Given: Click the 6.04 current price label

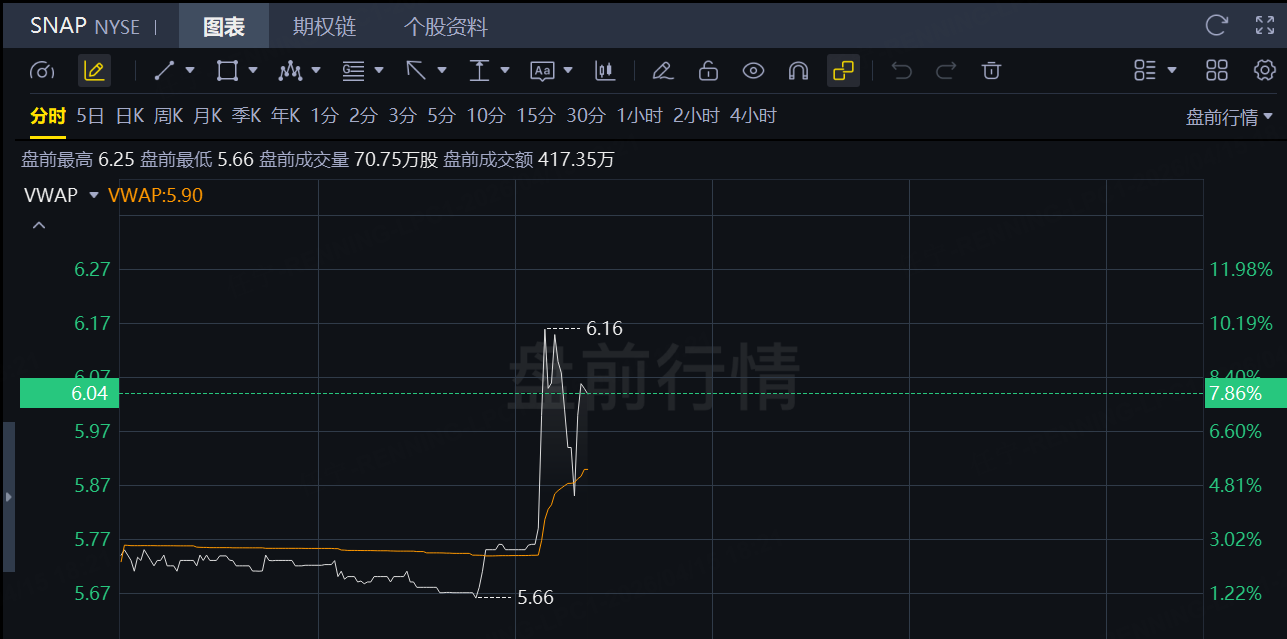Looking at the screenshot, I should pyautogui.click(x=69, y=394).
